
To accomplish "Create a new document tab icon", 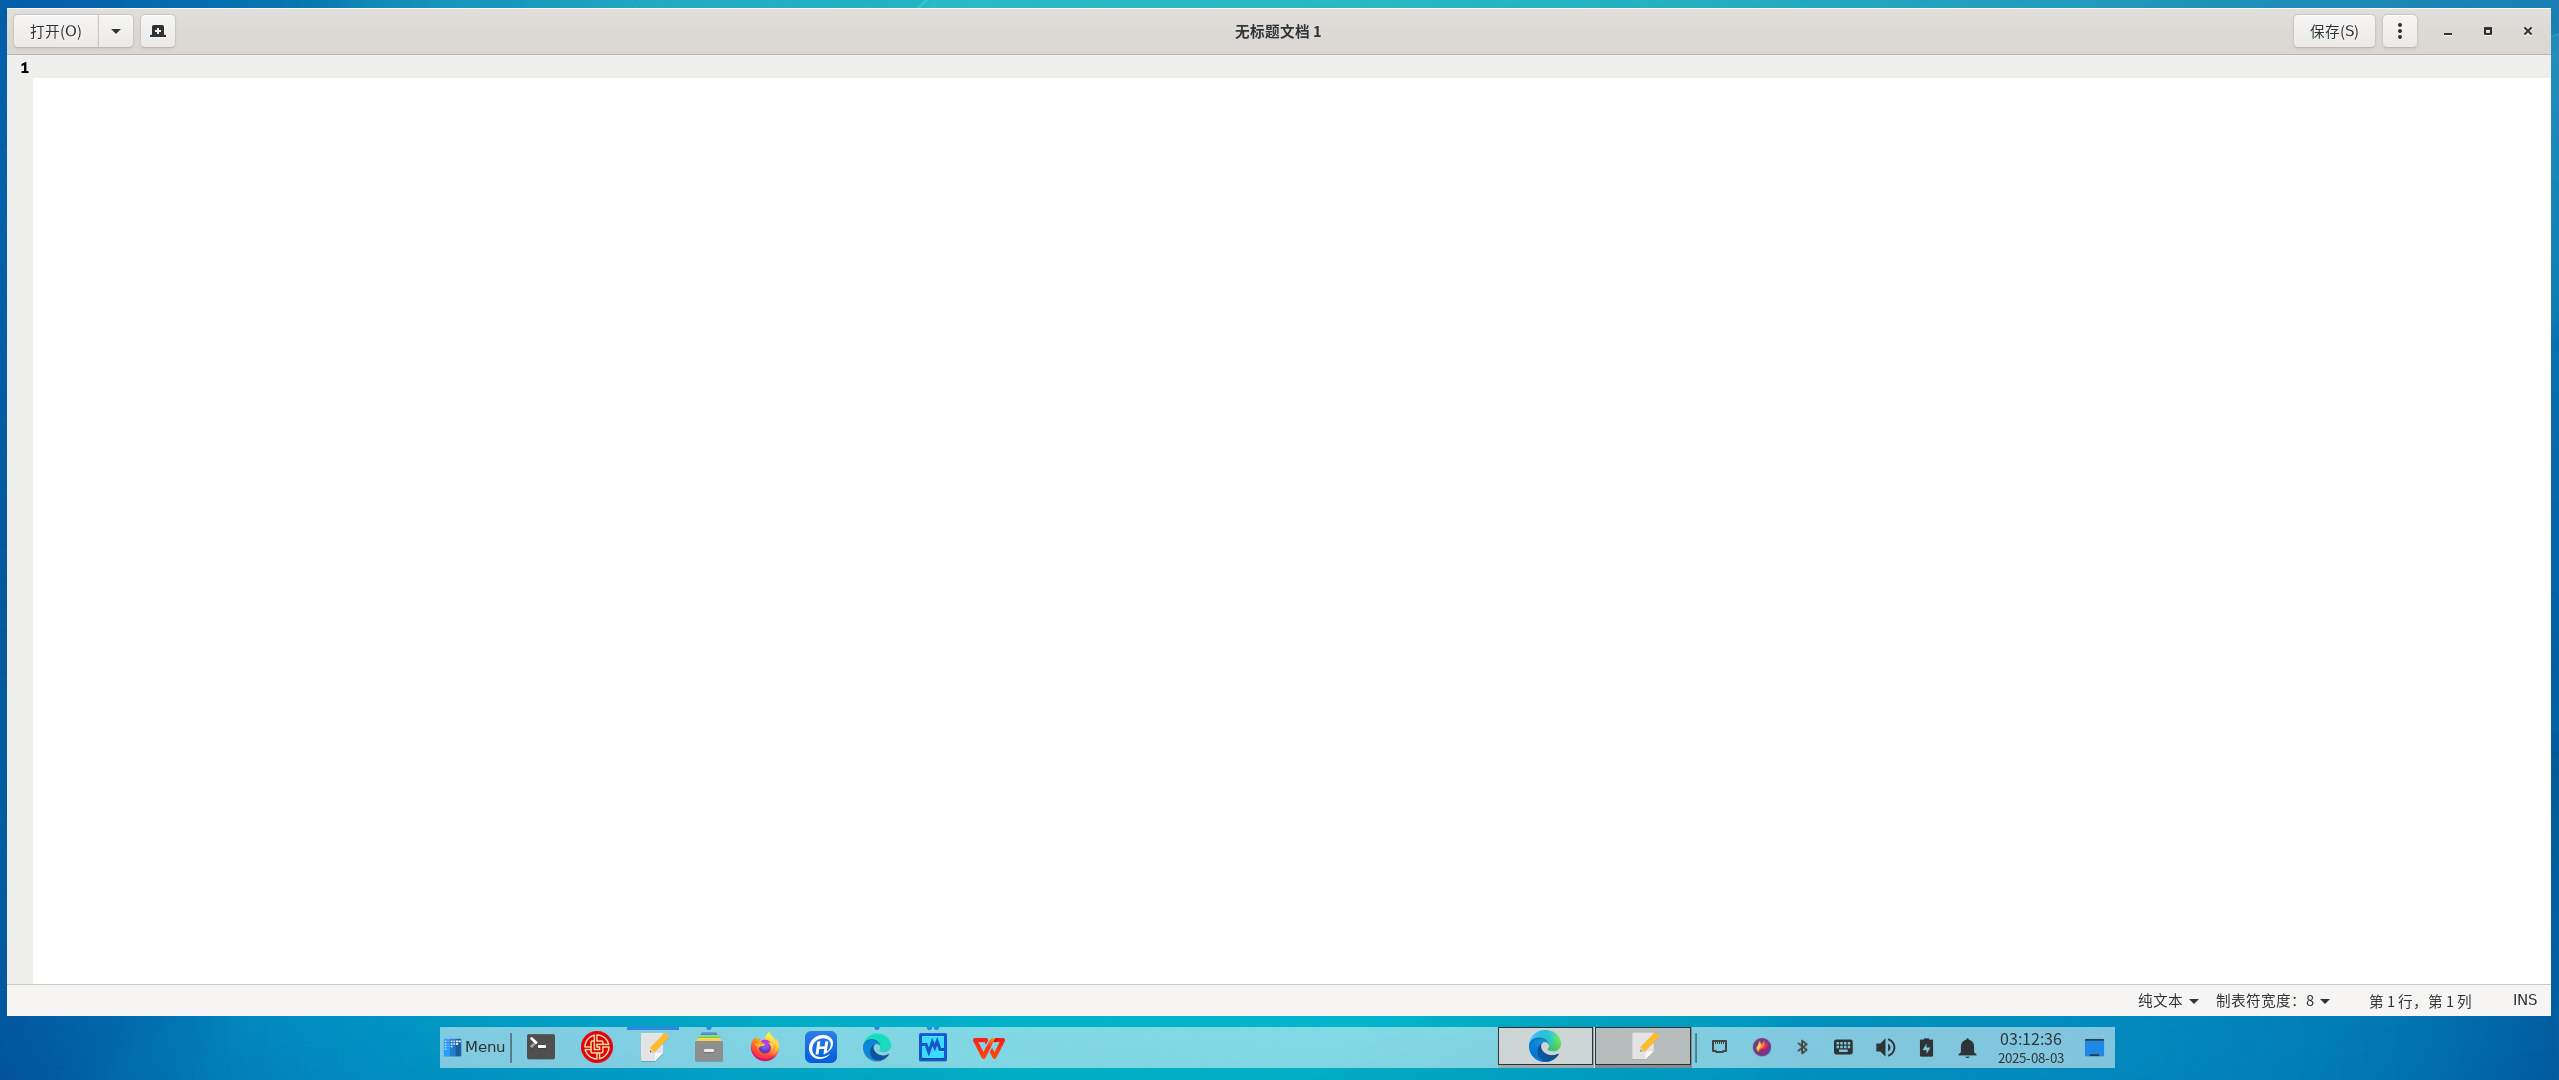I will [158, 31].
